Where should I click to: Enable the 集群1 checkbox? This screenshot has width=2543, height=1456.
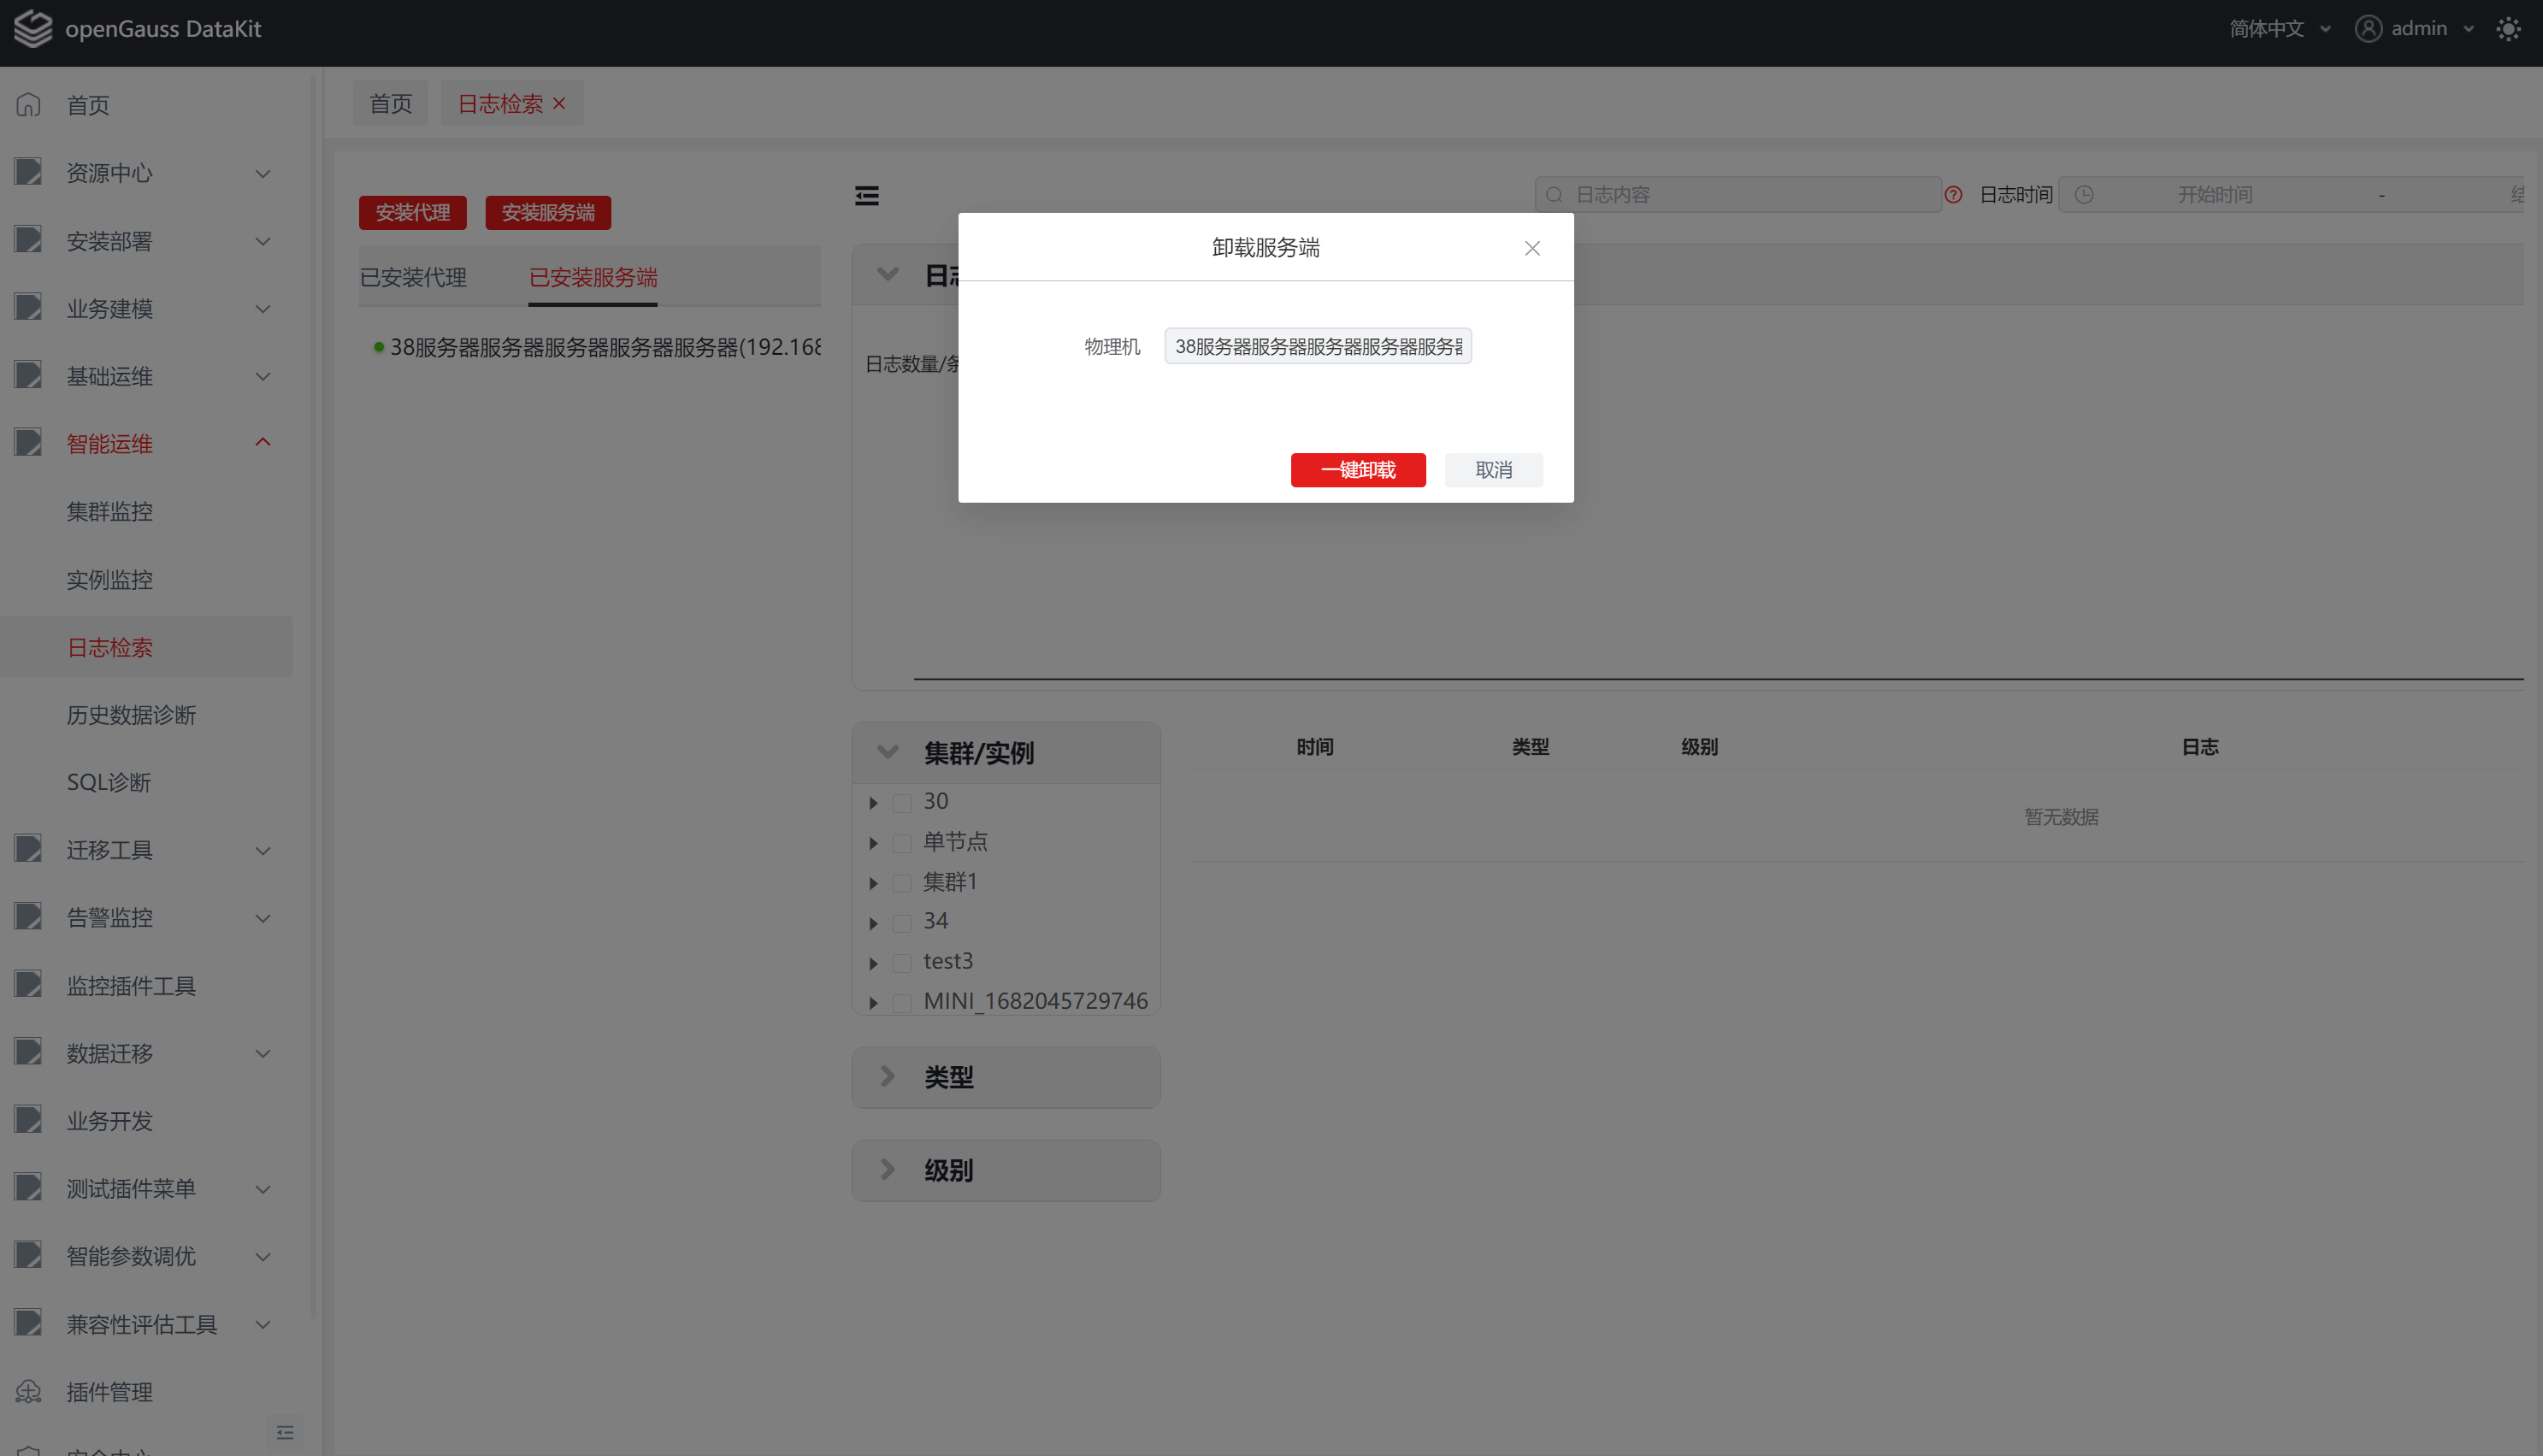902,883
